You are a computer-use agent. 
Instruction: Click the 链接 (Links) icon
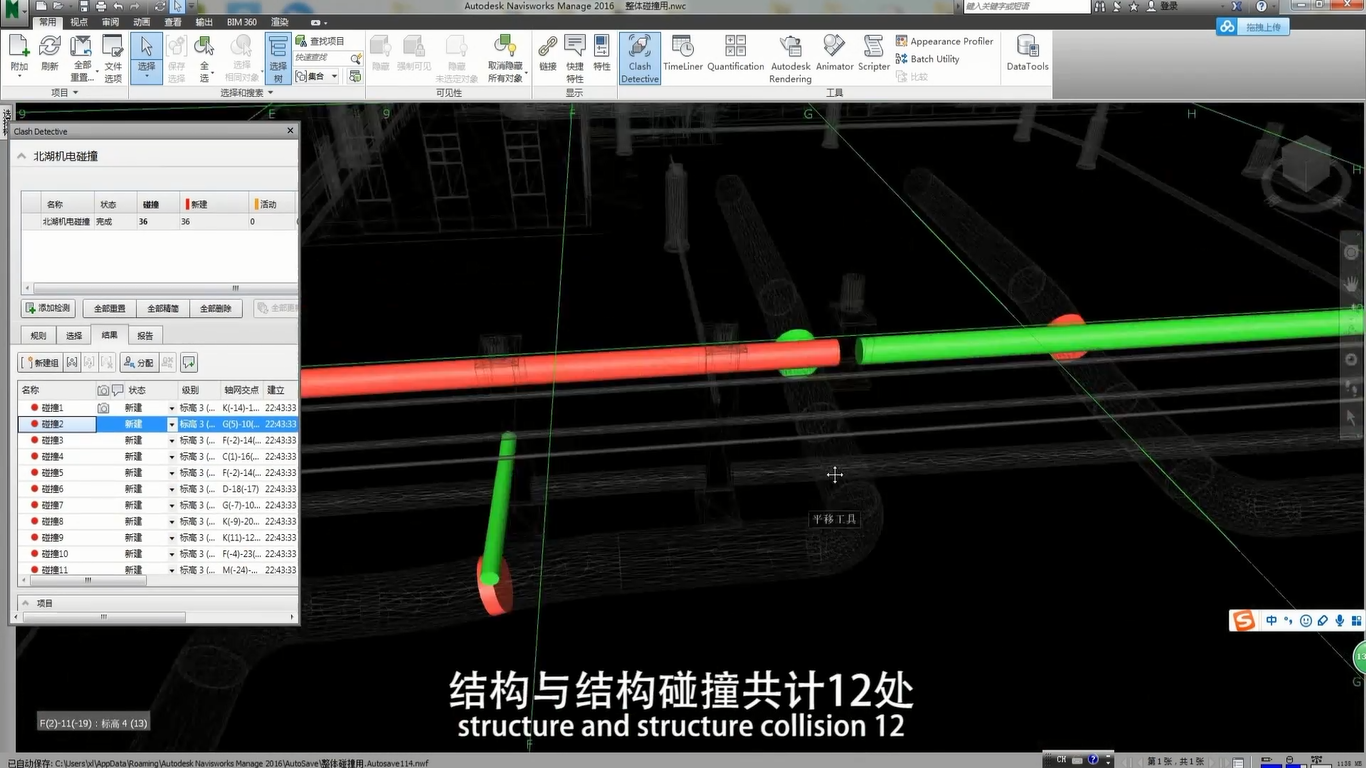point(547,54)
